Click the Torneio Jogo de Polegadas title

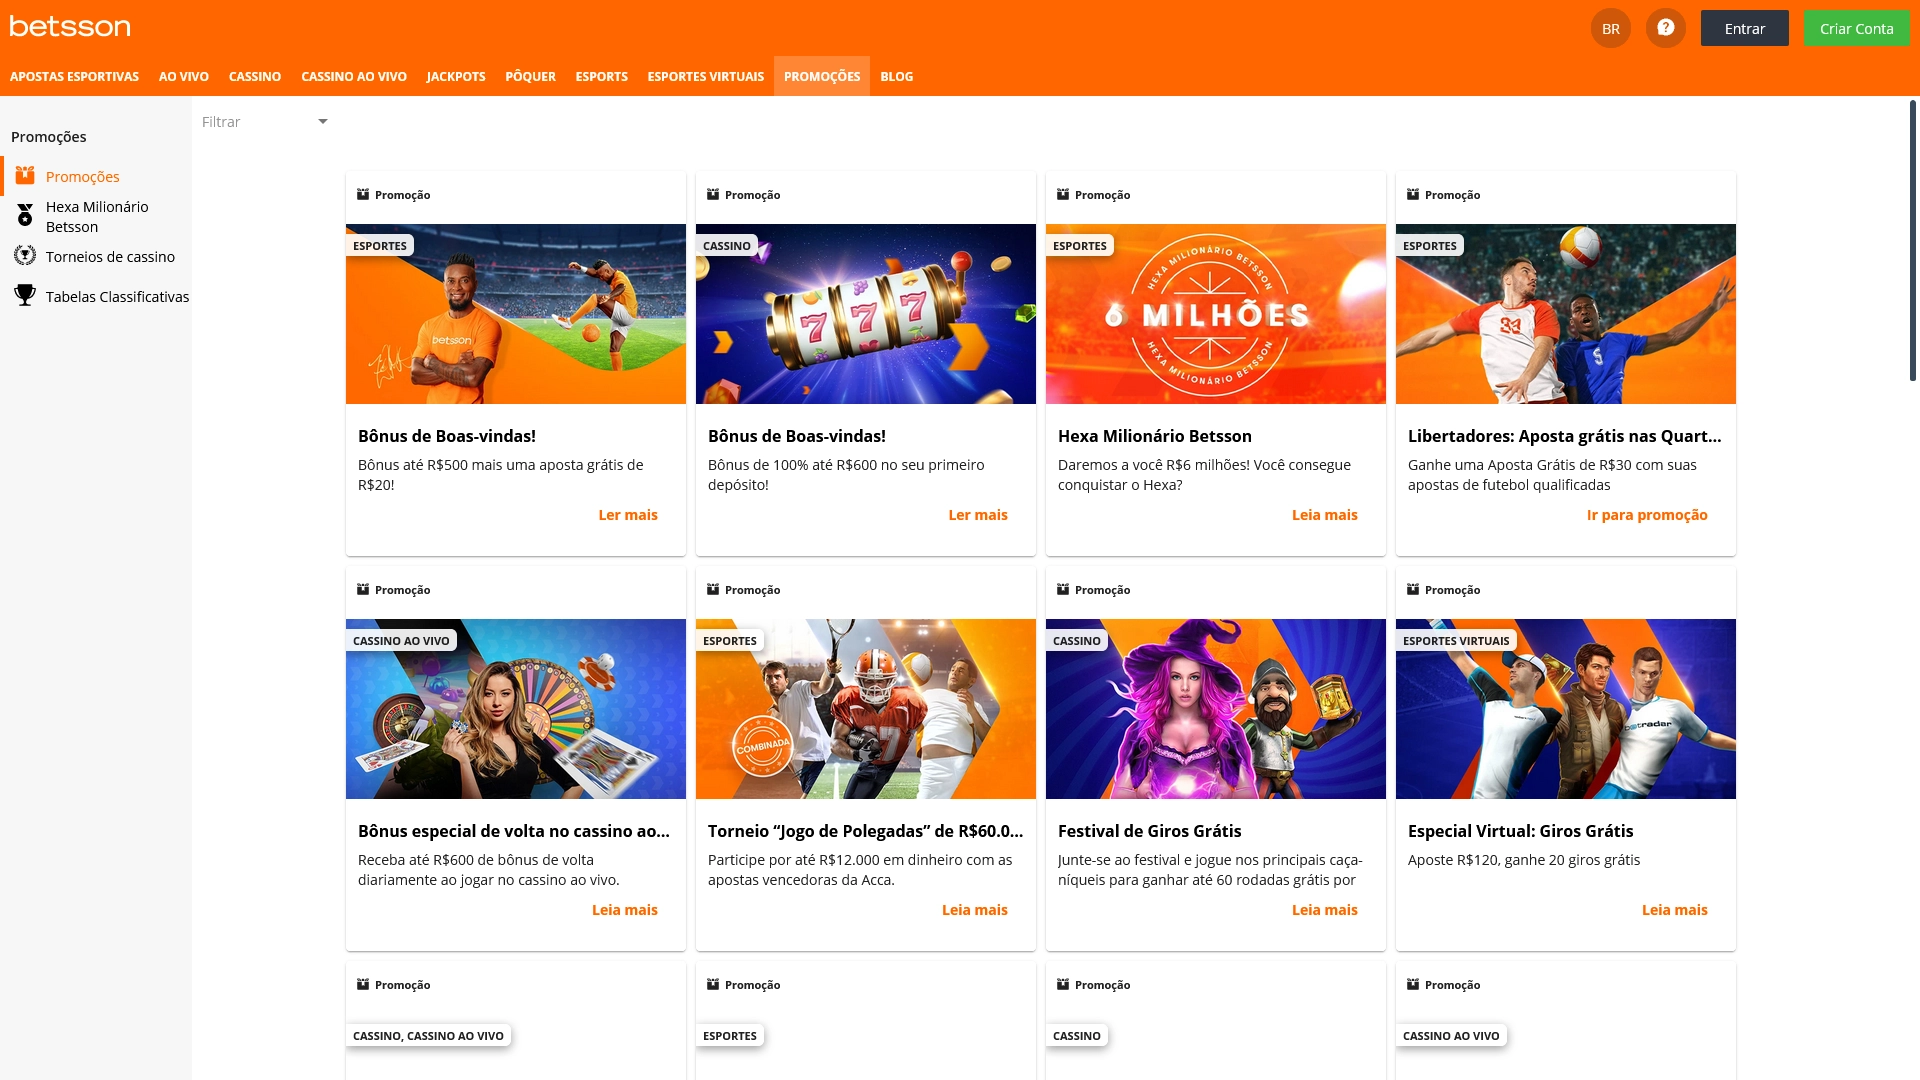click(x=866, y=831)
